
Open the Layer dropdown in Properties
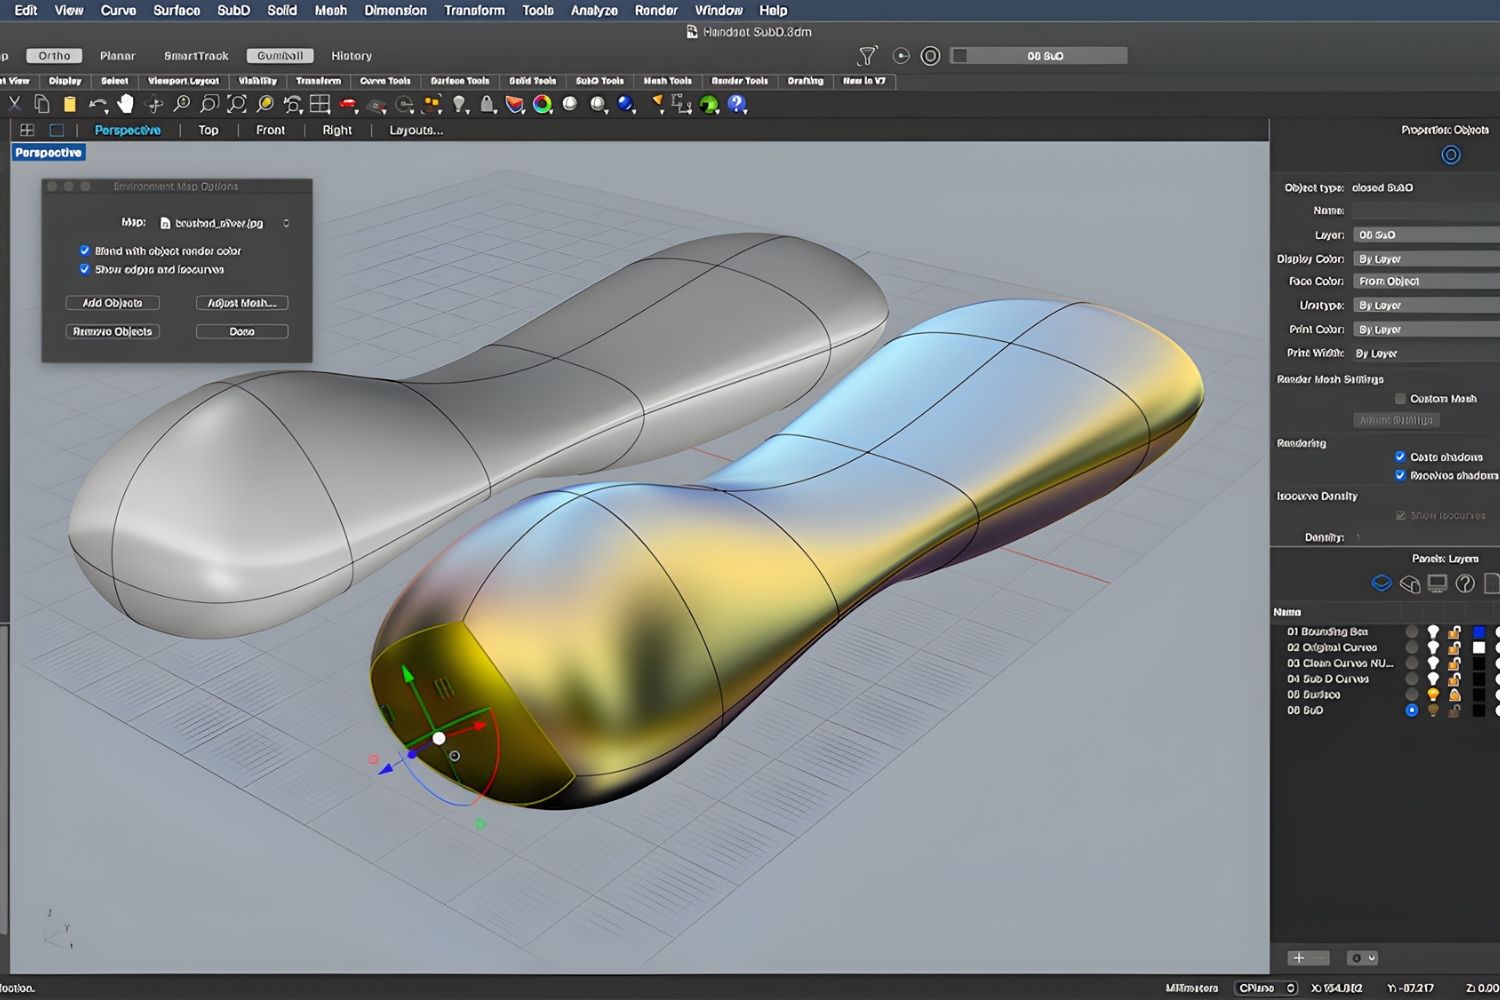coord(1424,234)
